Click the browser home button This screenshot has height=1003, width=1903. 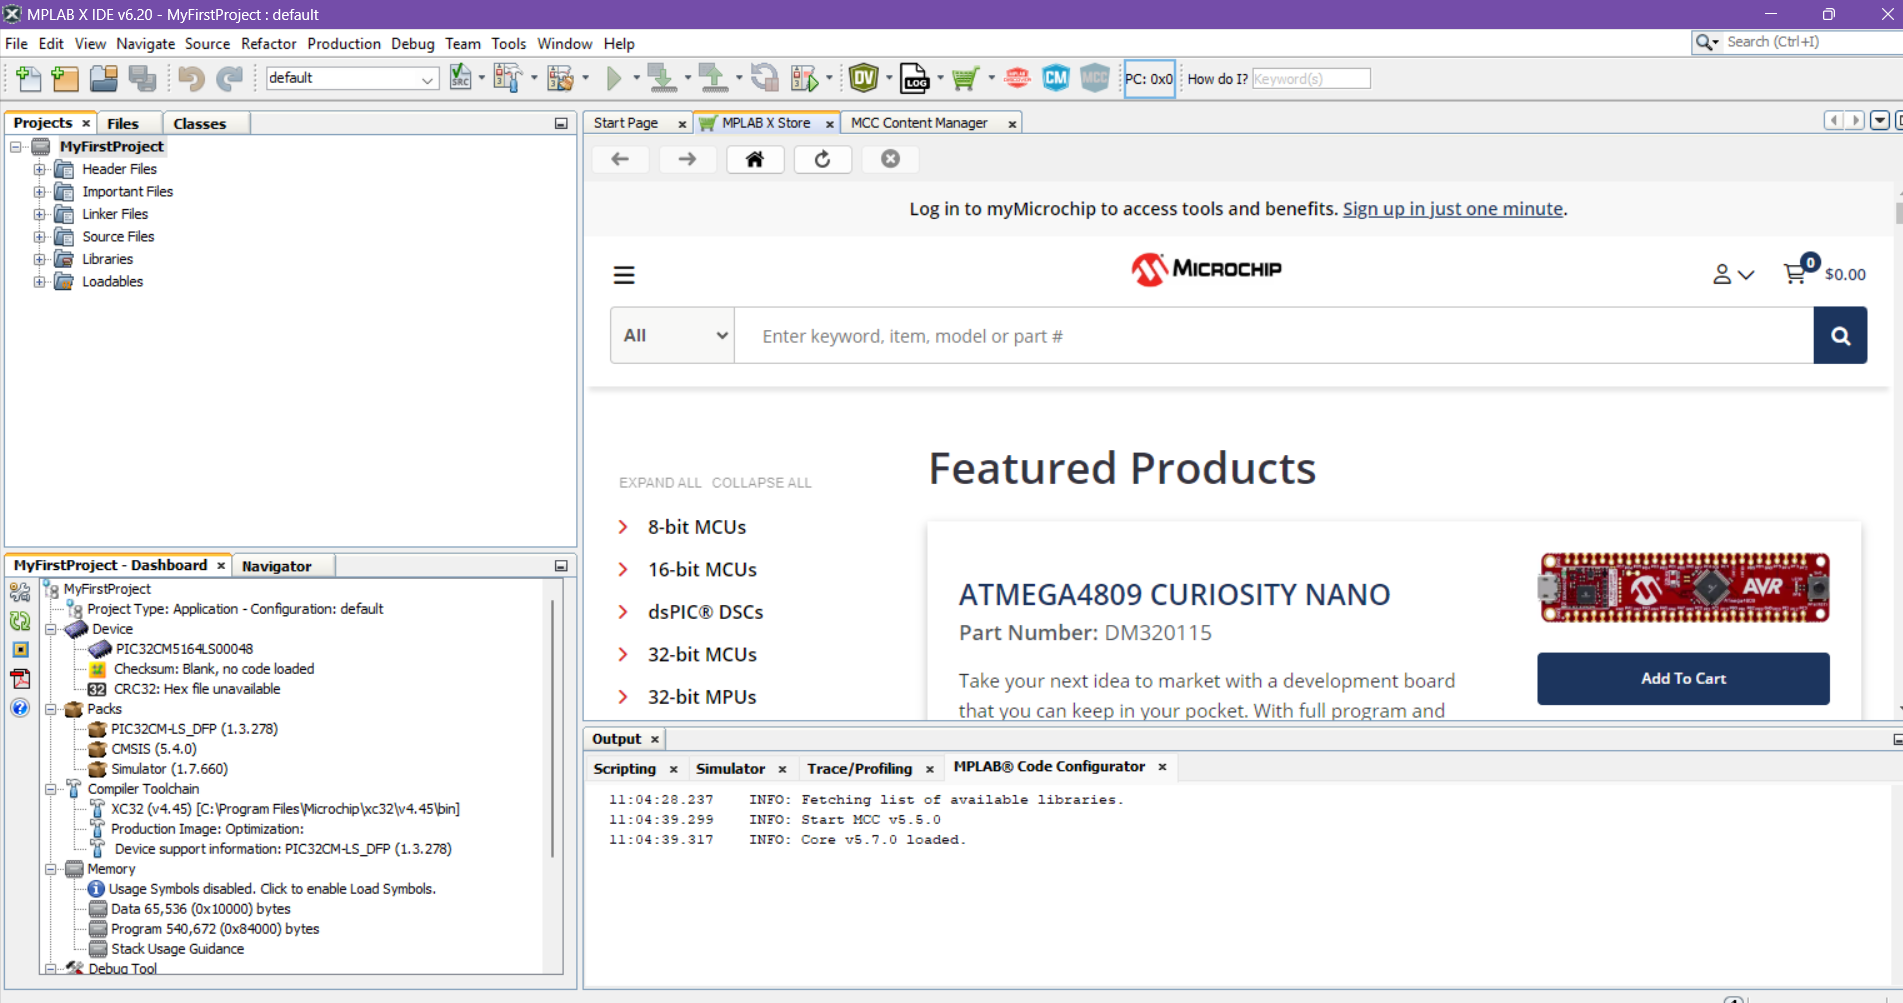pyautogui.click(x=755, y=159)
